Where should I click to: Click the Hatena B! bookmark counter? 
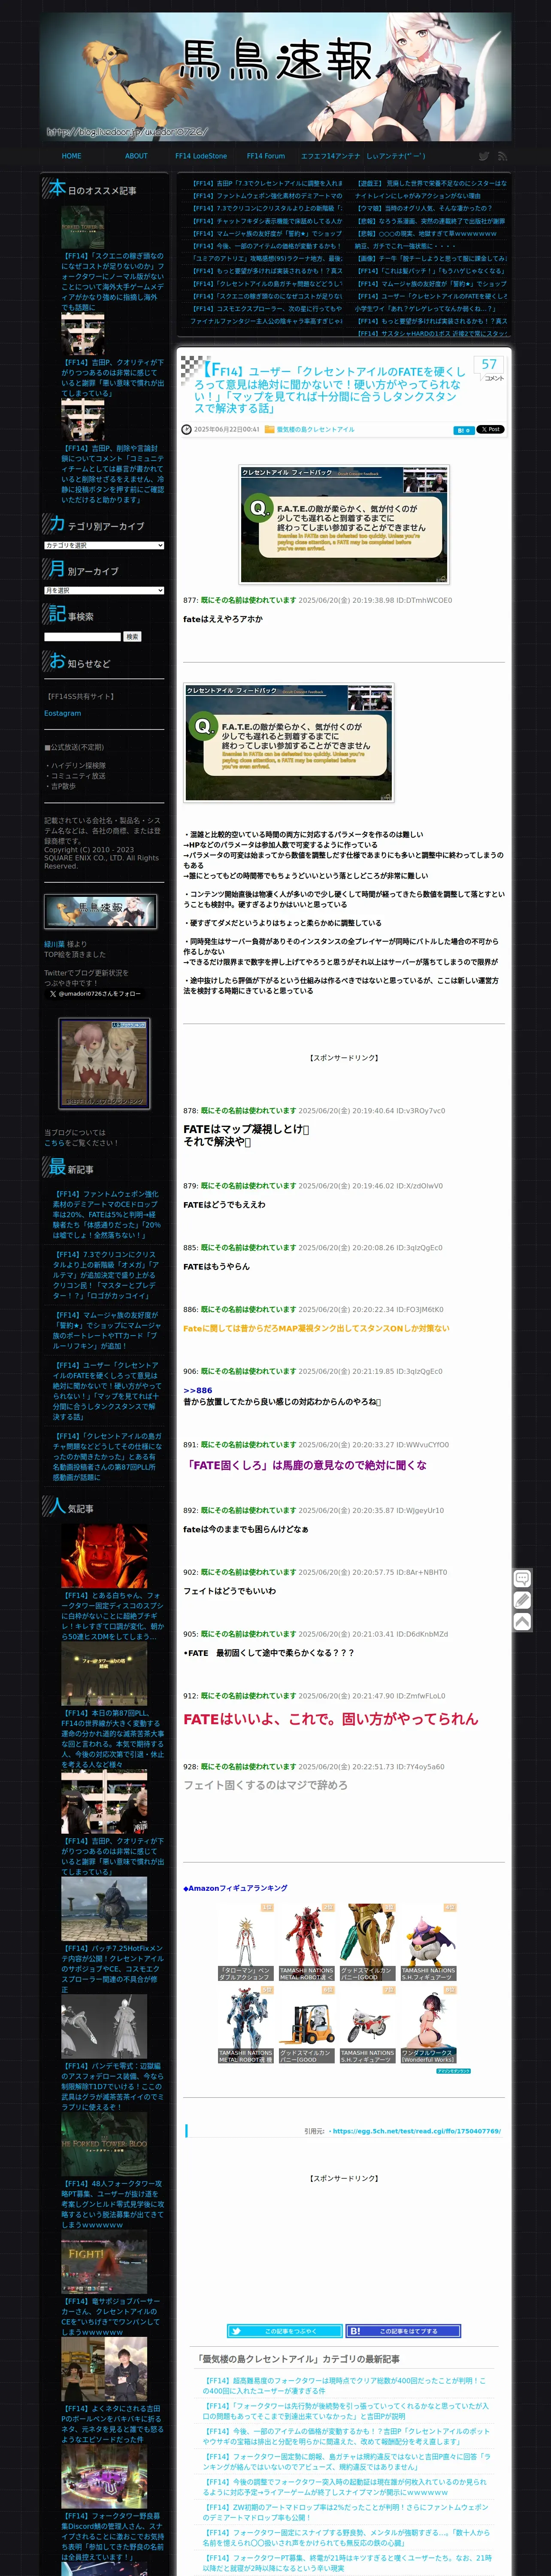463,430
